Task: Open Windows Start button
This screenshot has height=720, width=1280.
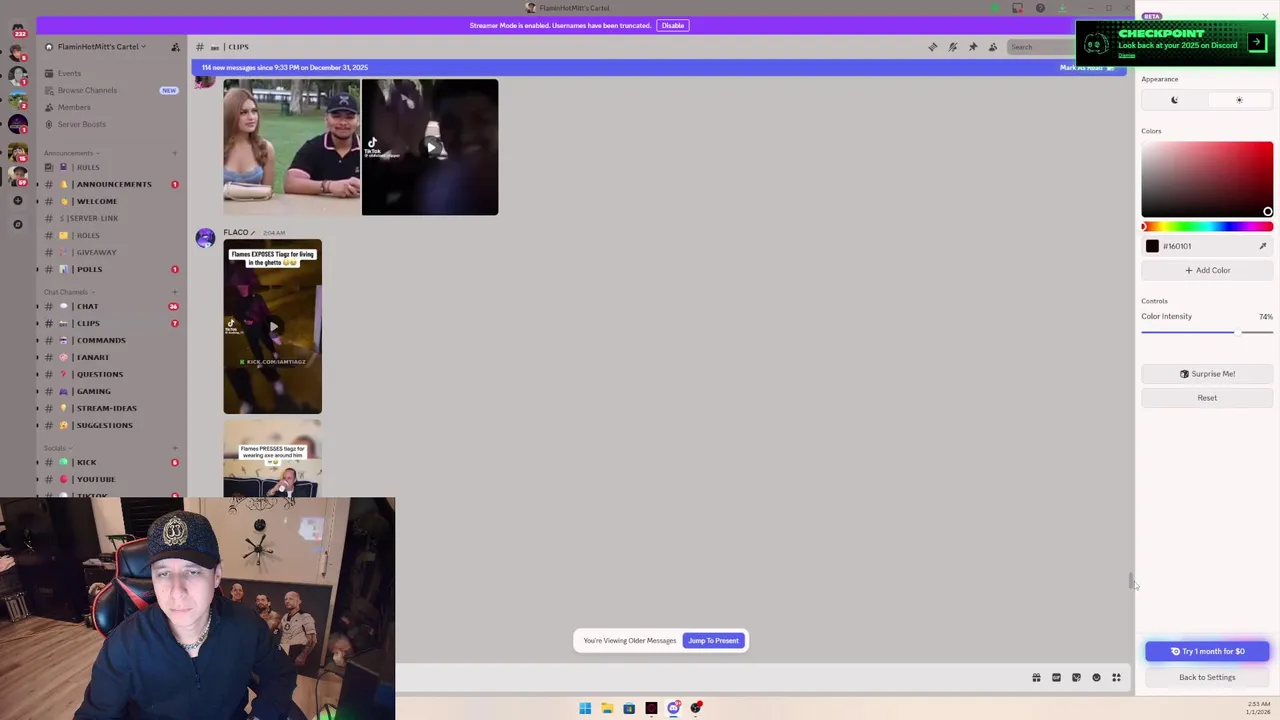Action: pos(585,709)
